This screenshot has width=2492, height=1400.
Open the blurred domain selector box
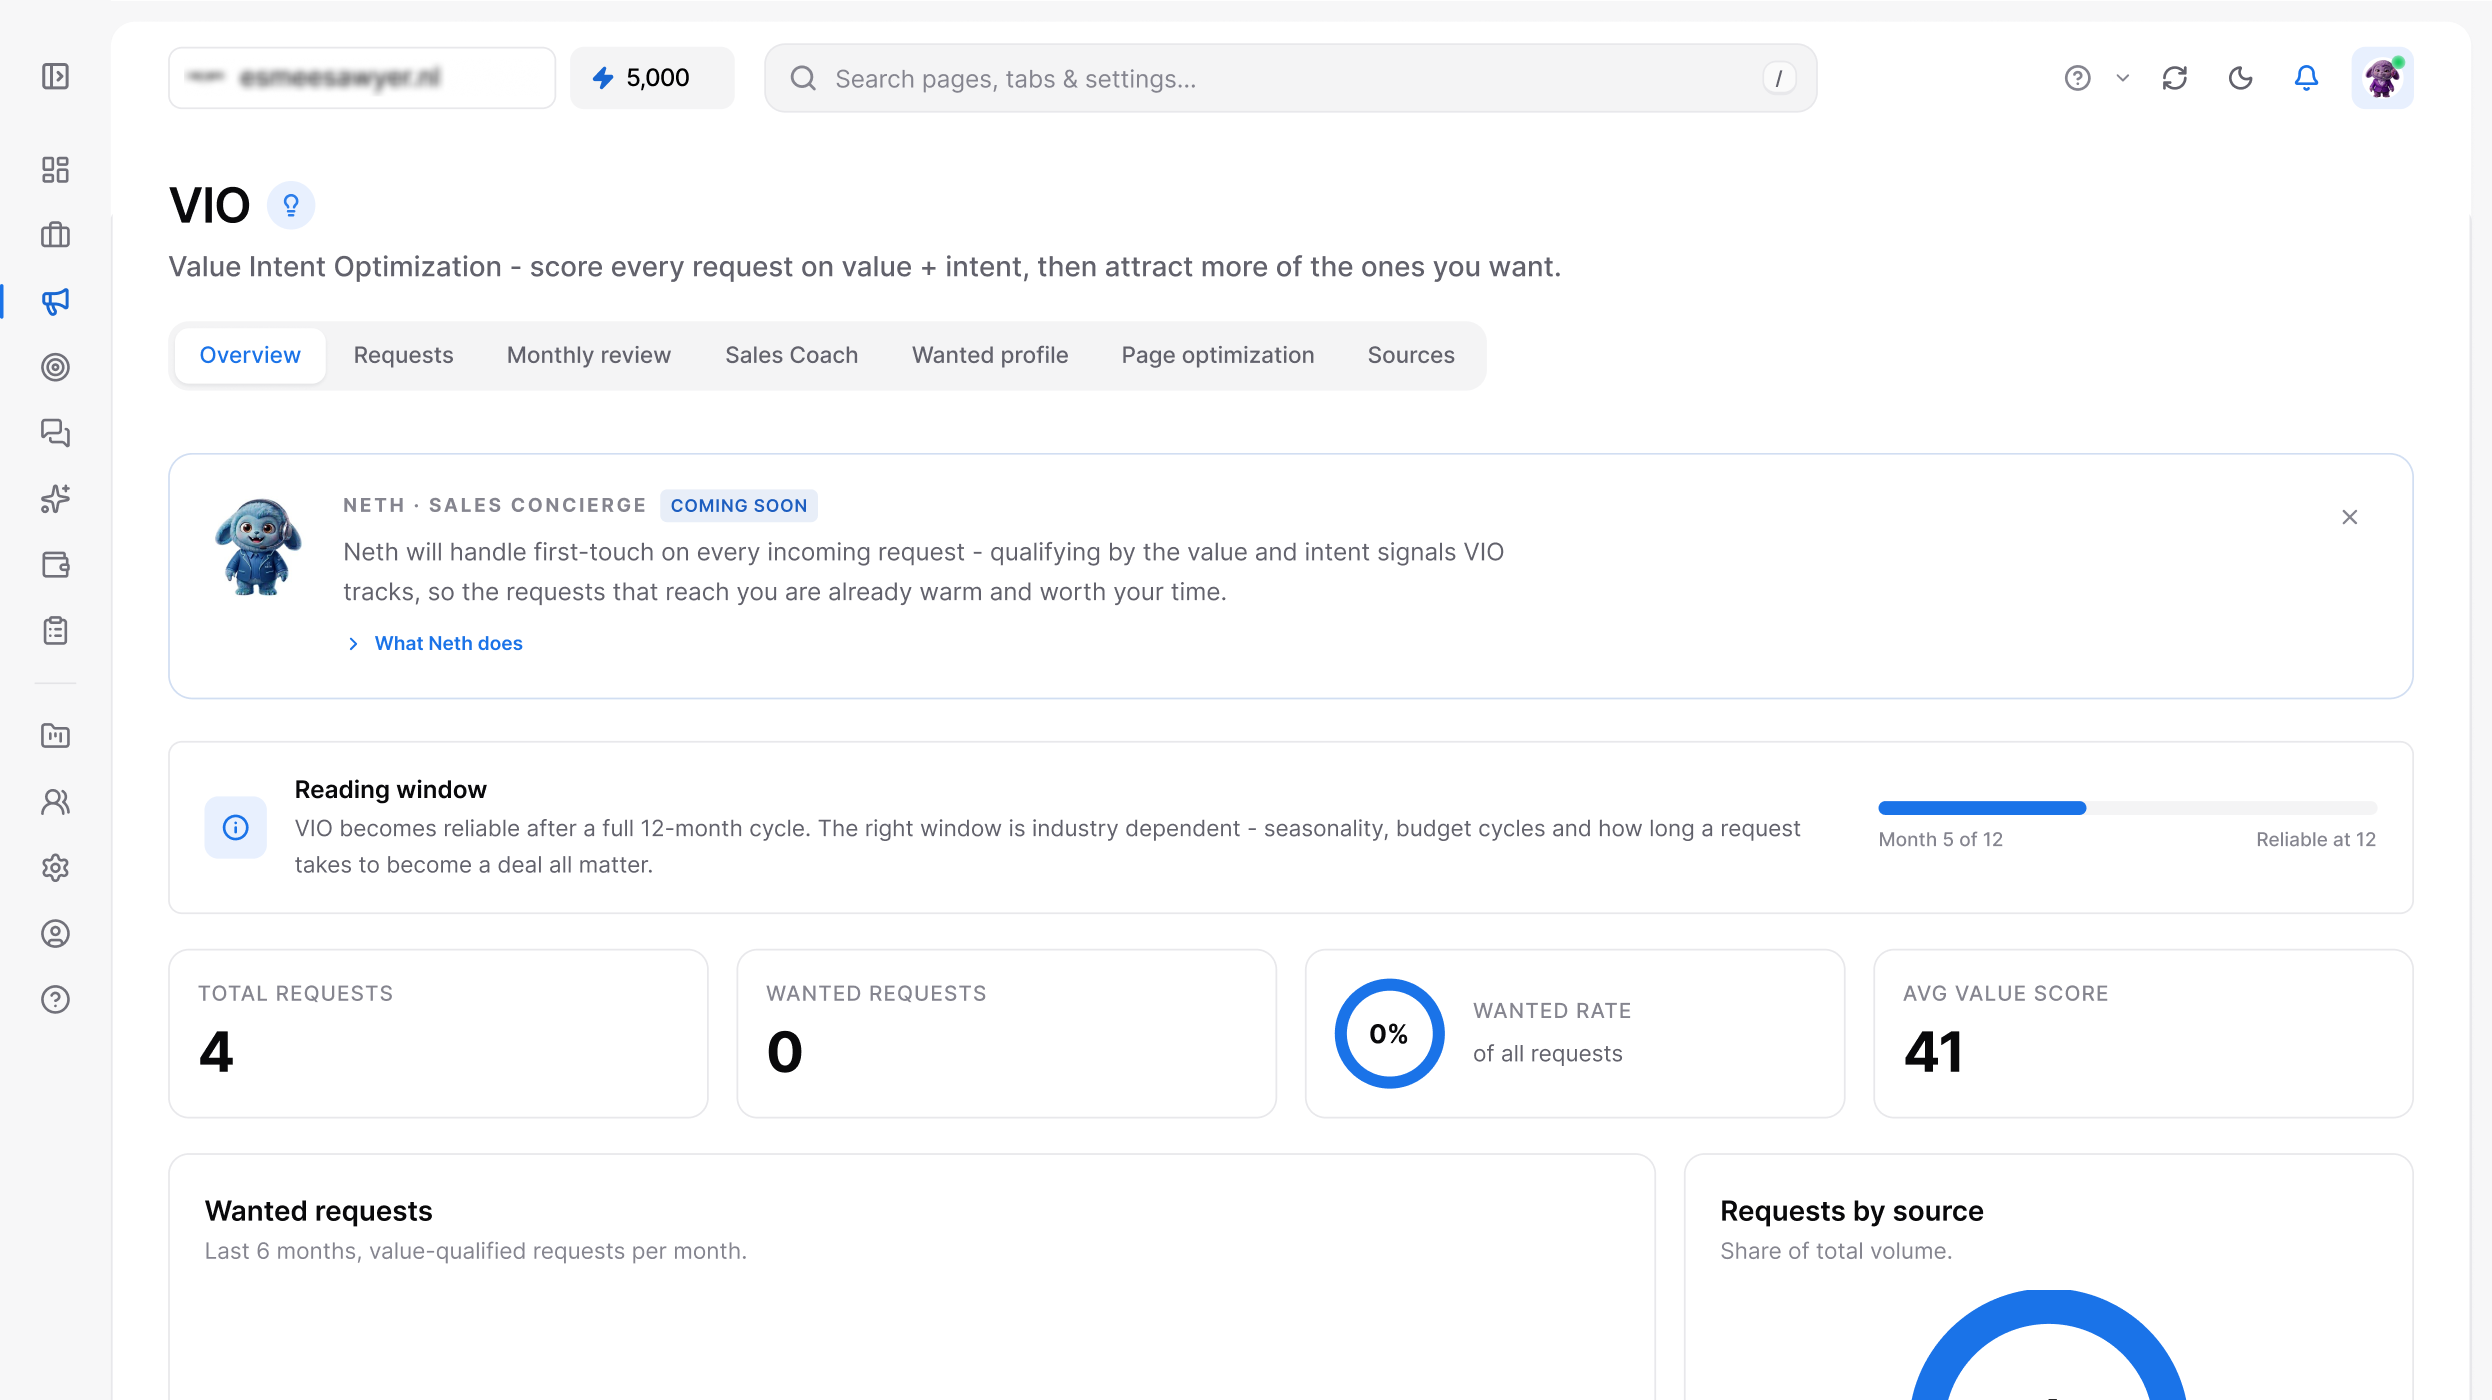click(x=362, y=78)
